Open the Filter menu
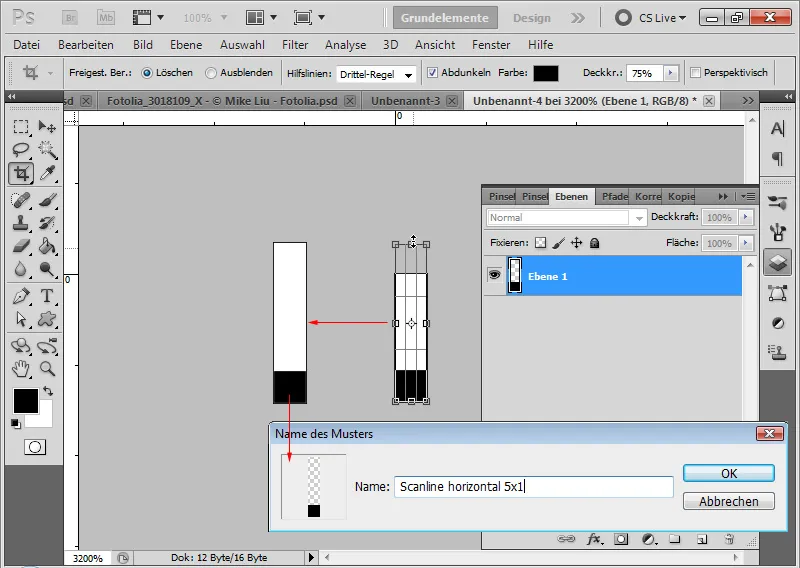The image size is (800, 568). (x=295, y=45)
